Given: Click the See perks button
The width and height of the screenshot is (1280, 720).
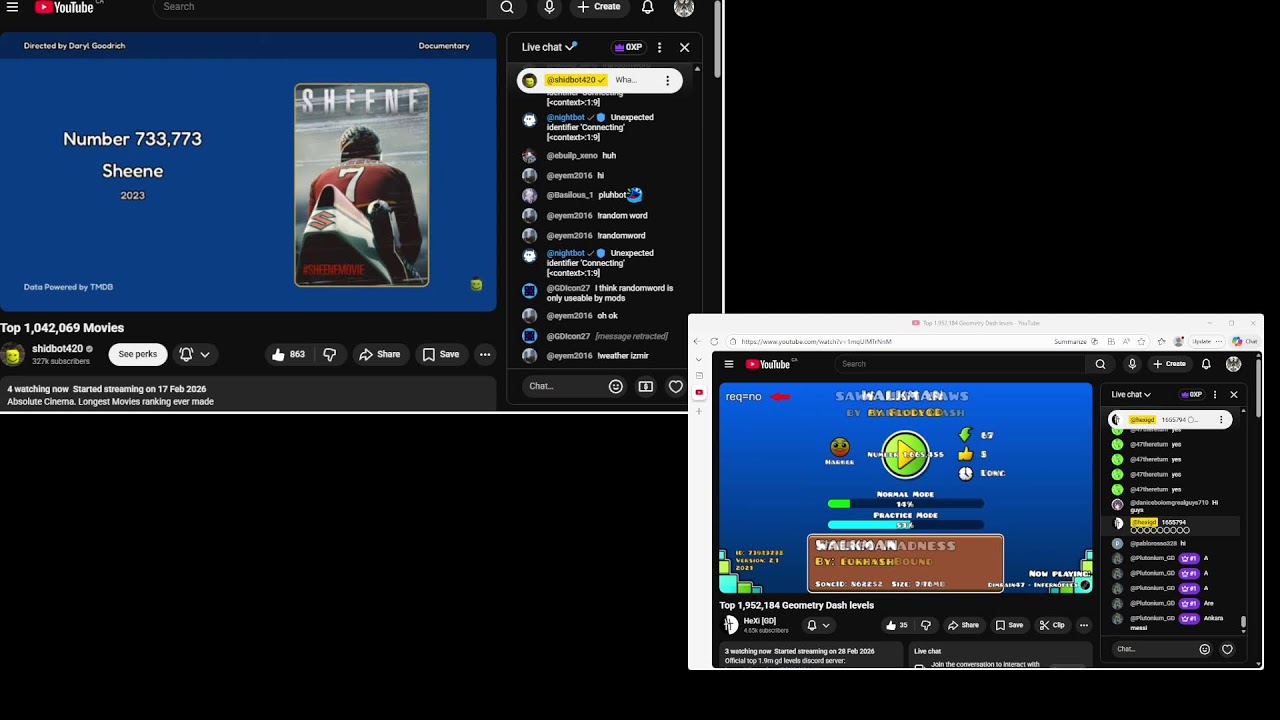Looking at the screenshot, I should [138, 354].
